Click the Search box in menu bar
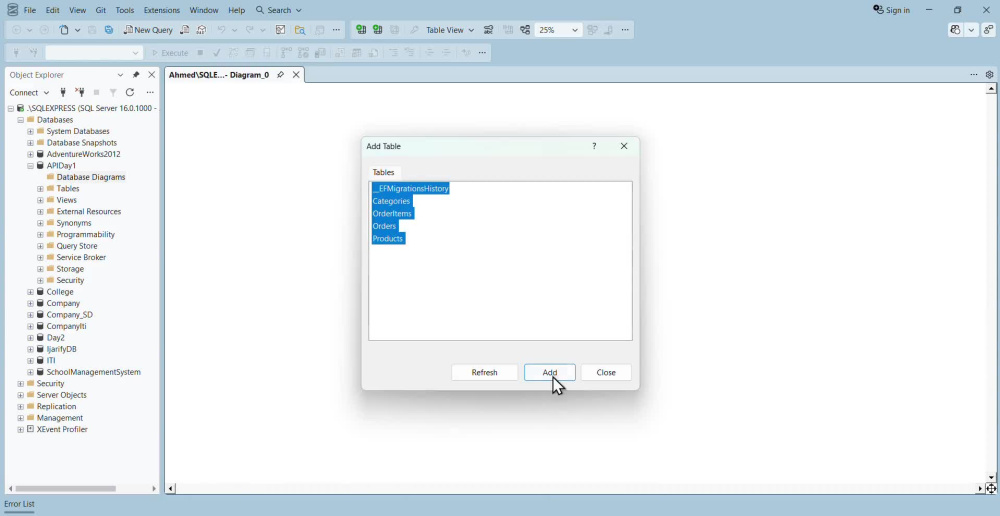Screen dimensions: 1000x516 point(279,10)
